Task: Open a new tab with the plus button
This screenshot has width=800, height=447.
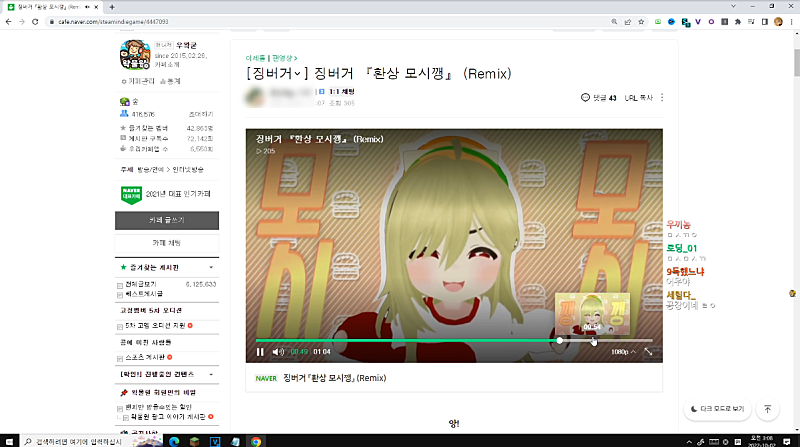Action: click(112, 7)
